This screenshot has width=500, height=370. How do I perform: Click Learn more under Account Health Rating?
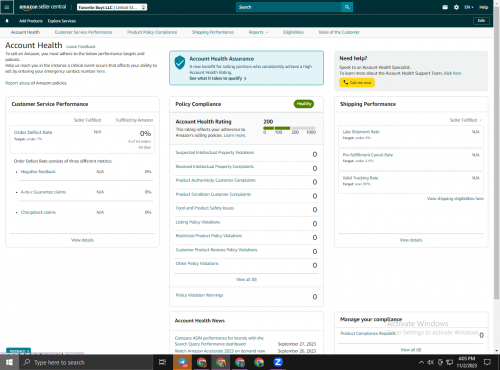click(235, 135)
